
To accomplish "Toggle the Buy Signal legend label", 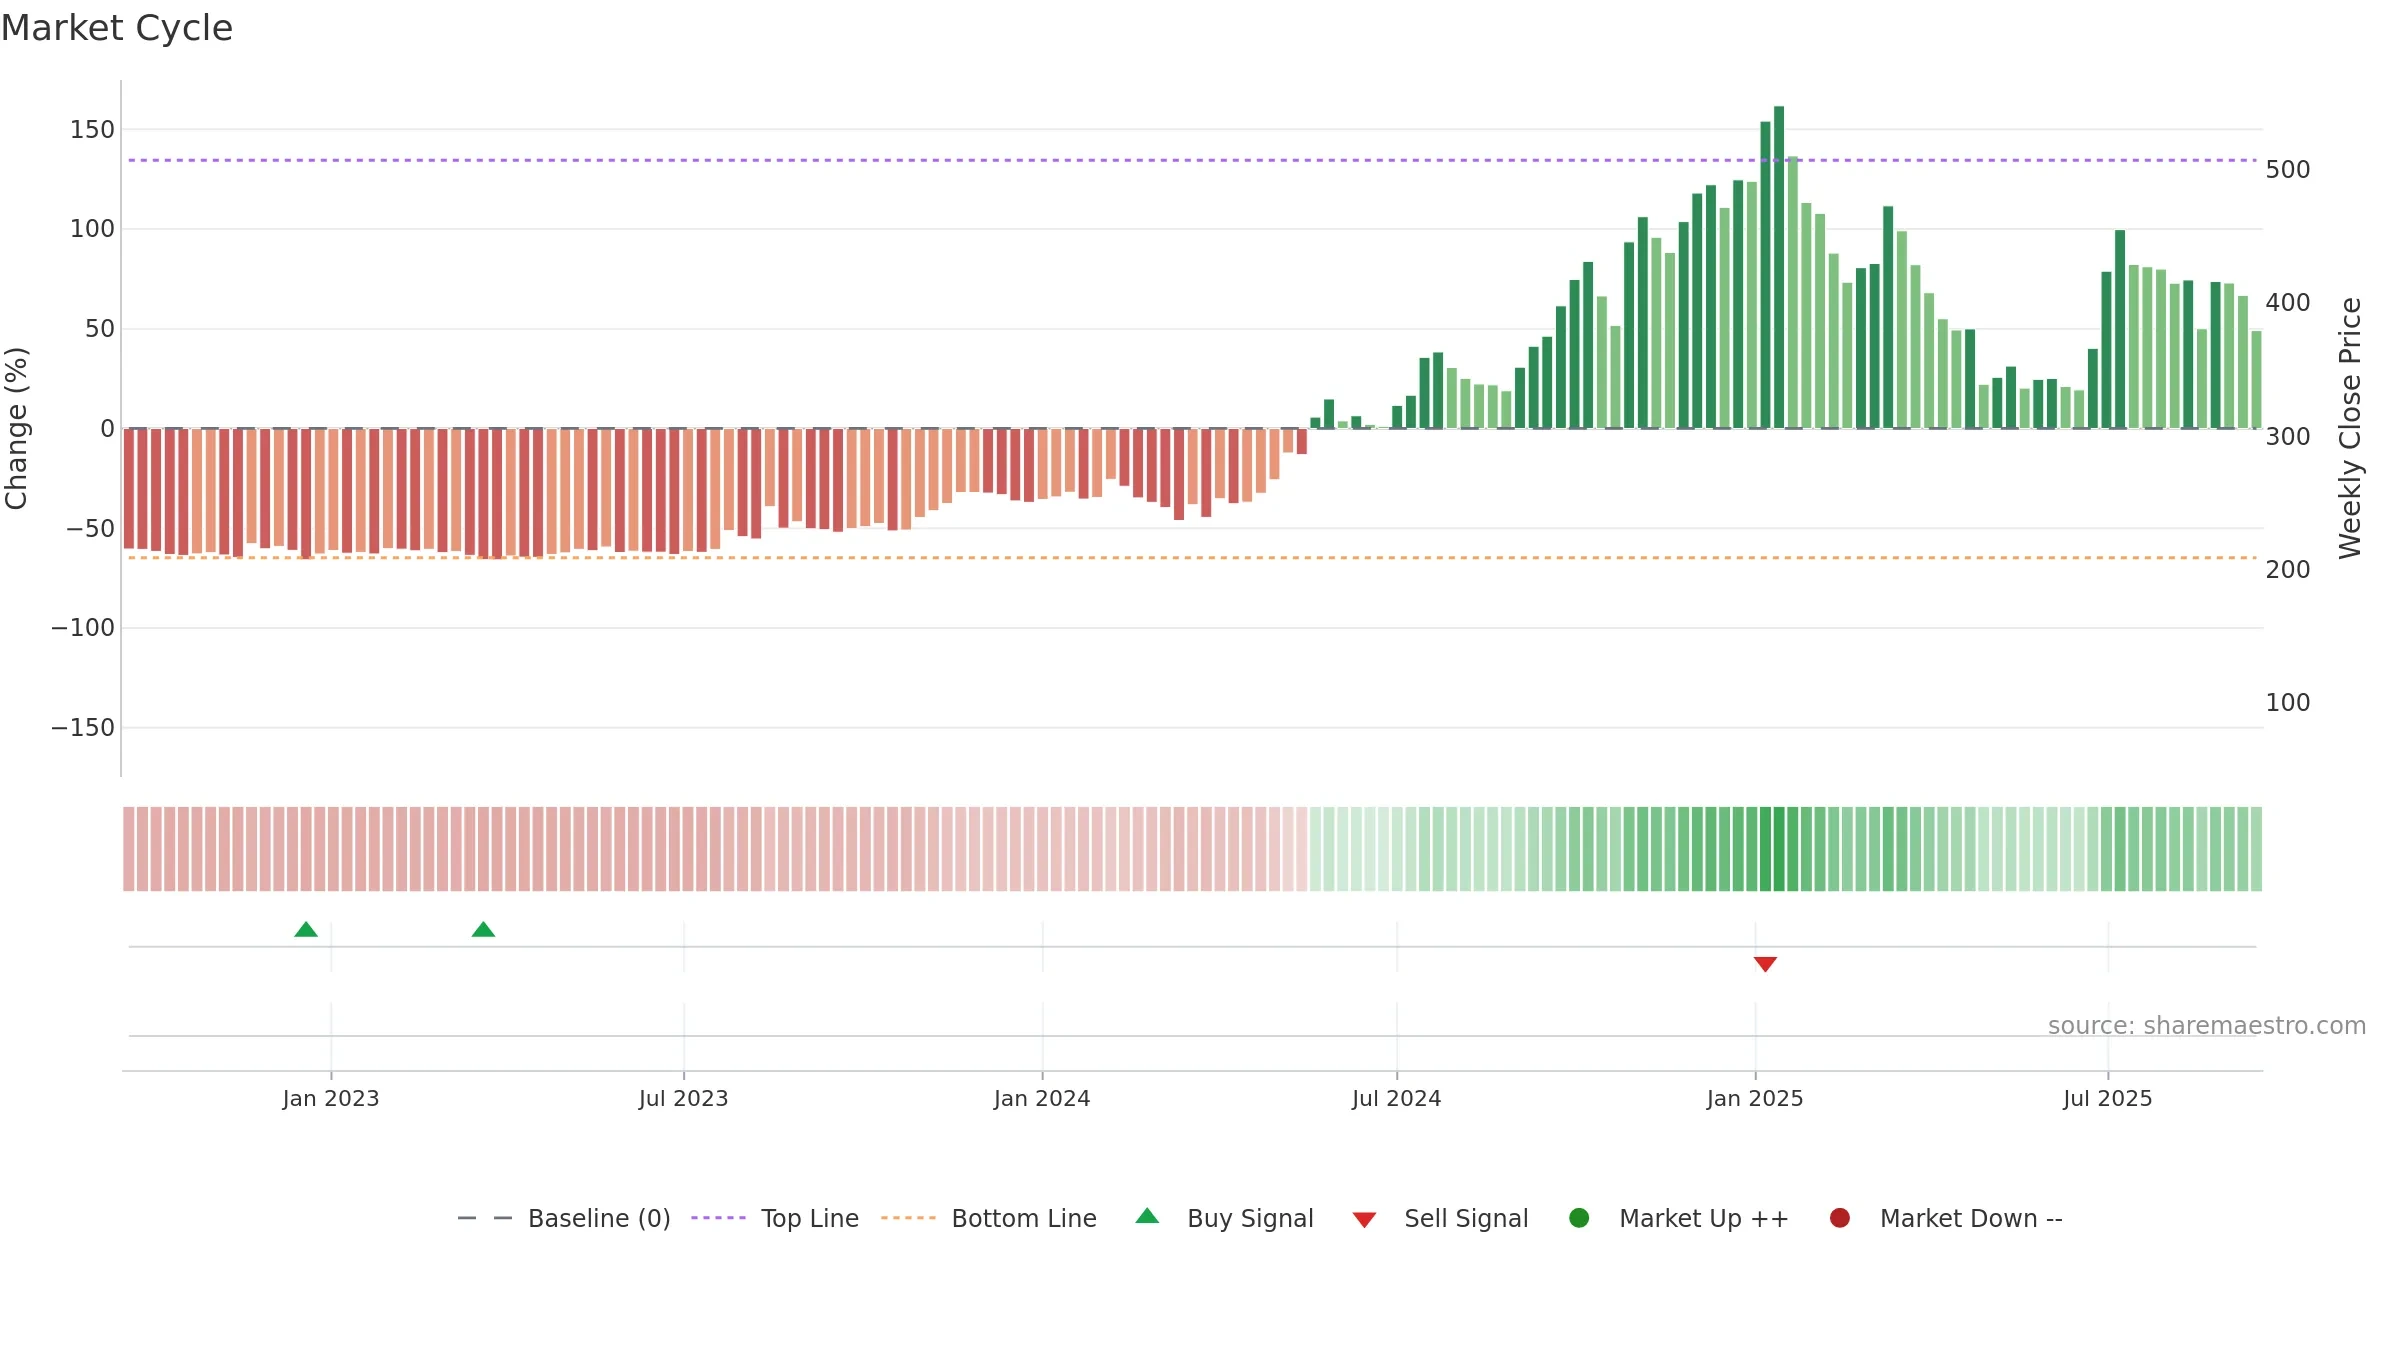I will click(x=1250, y=1219).
